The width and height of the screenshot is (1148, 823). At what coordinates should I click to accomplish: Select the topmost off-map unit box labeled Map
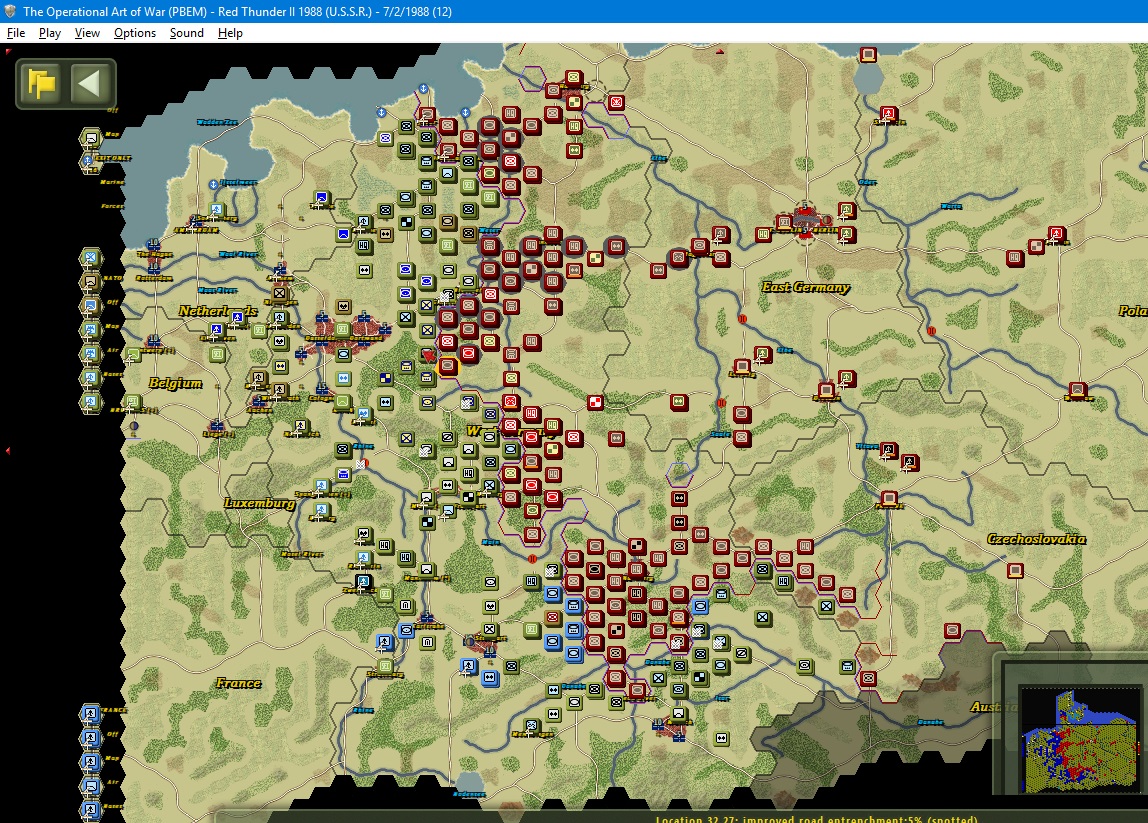coord(91,137)
